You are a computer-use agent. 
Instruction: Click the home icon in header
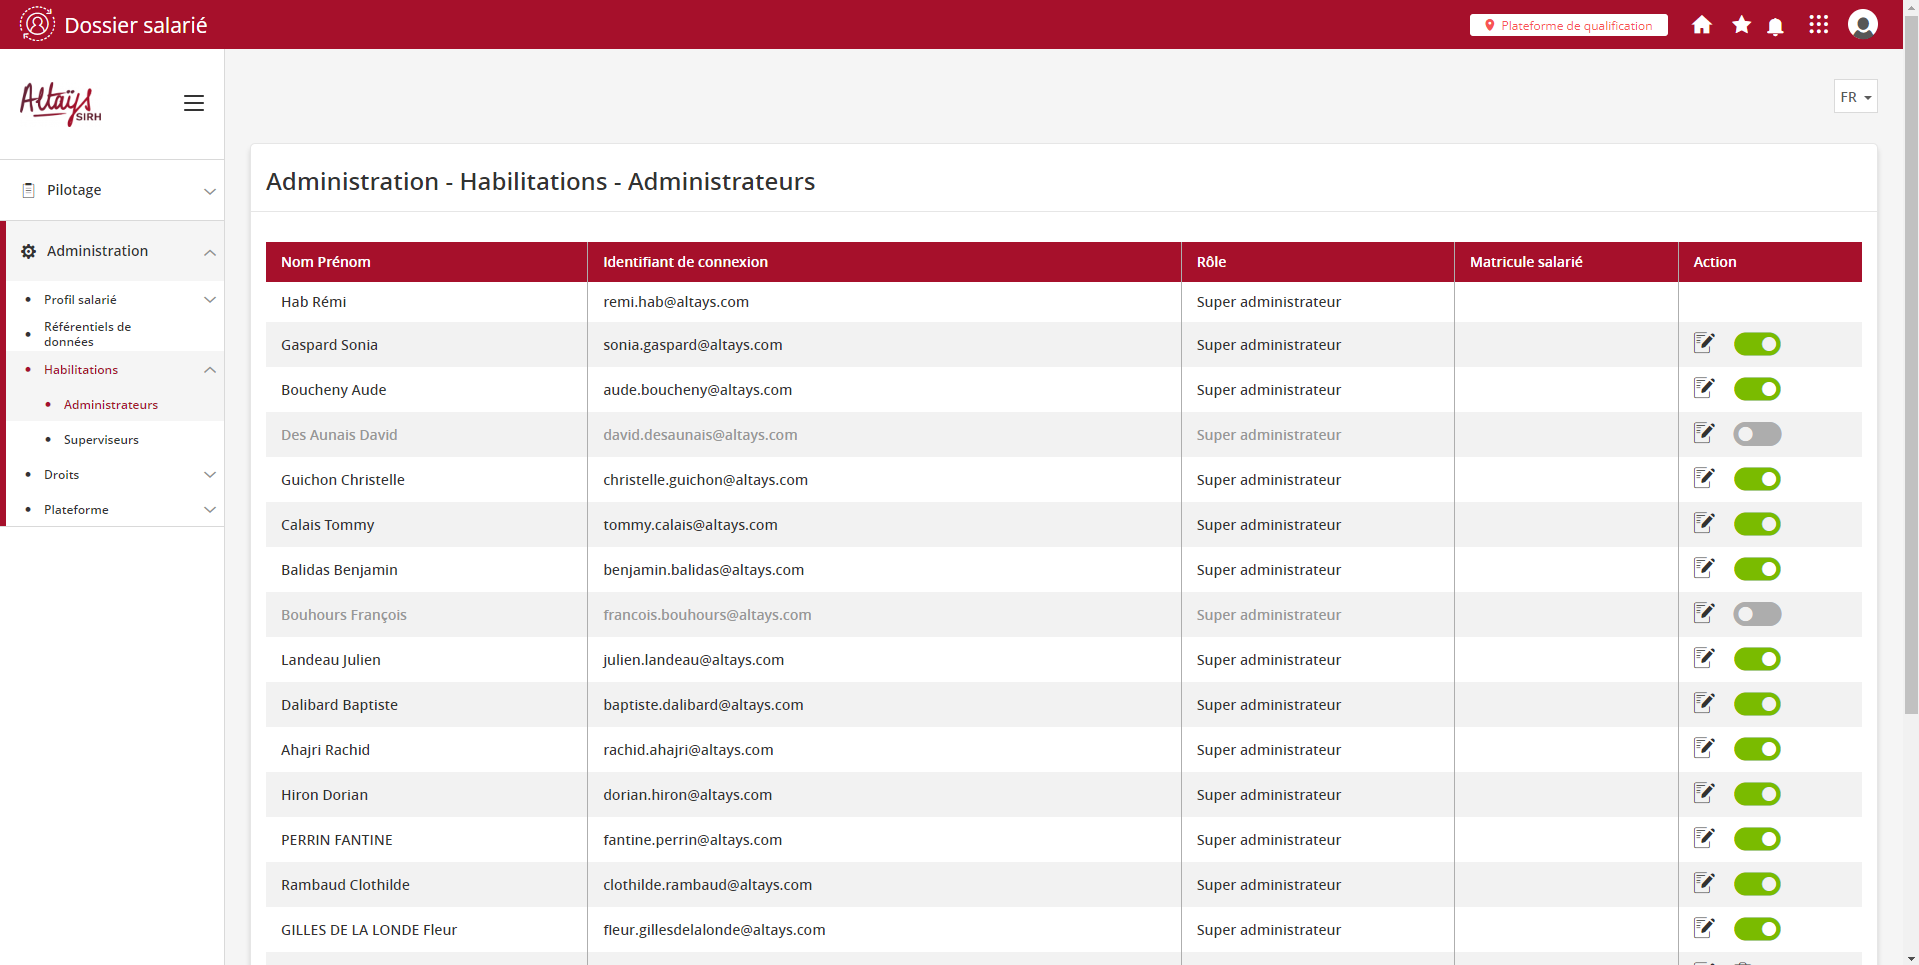point(1701,25)
